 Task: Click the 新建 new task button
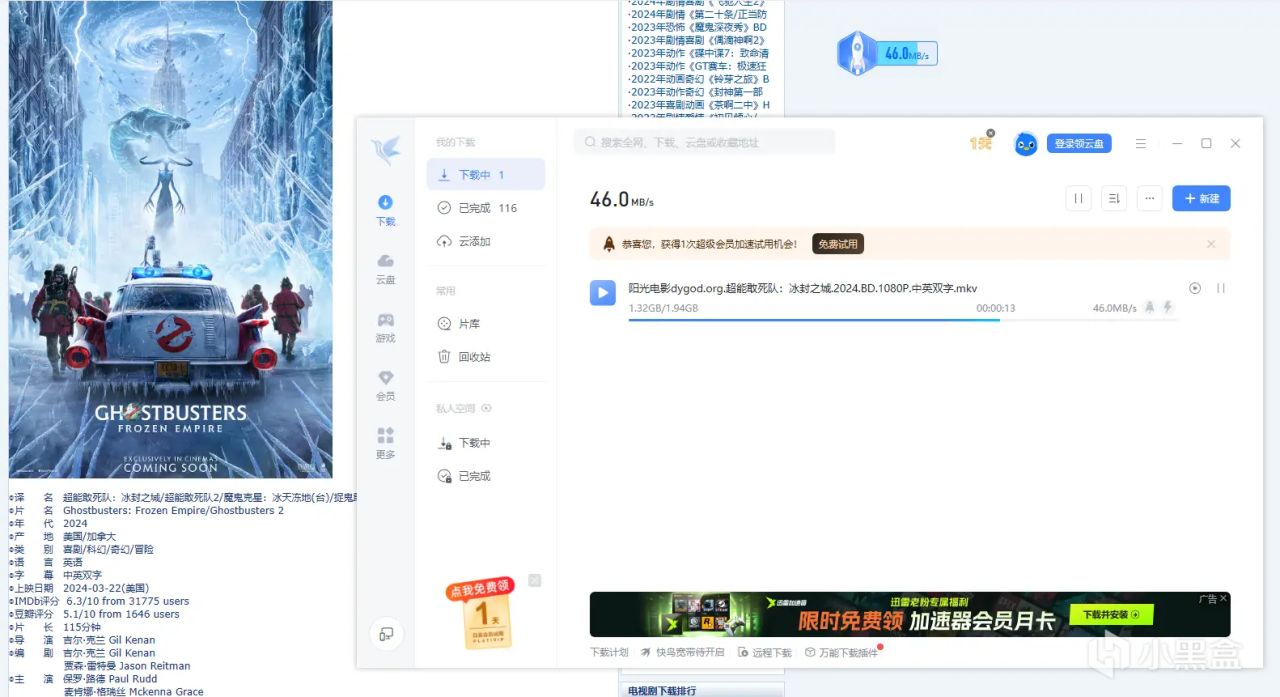point(1201,199)
